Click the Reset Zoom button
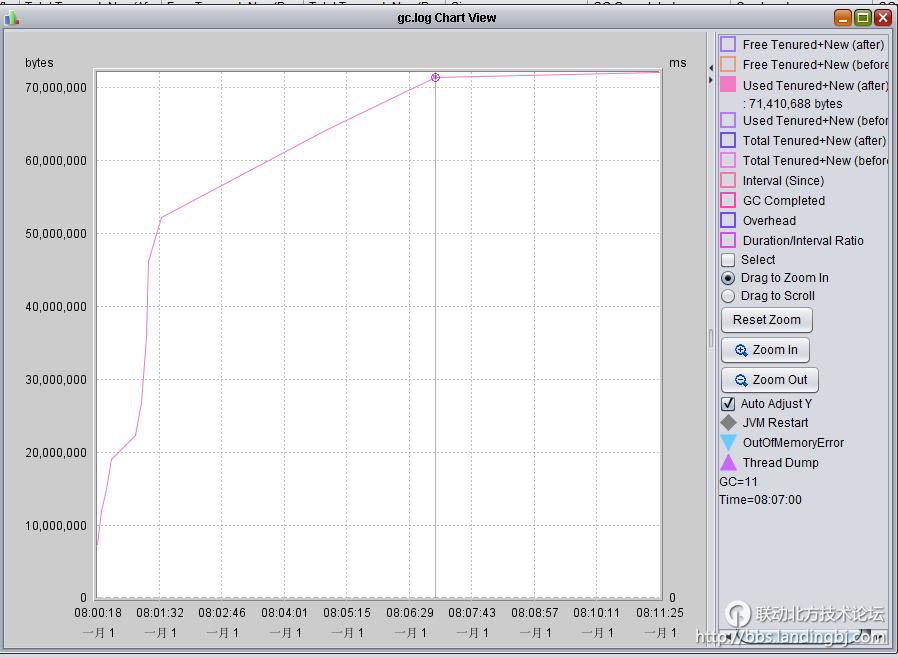 766,320
